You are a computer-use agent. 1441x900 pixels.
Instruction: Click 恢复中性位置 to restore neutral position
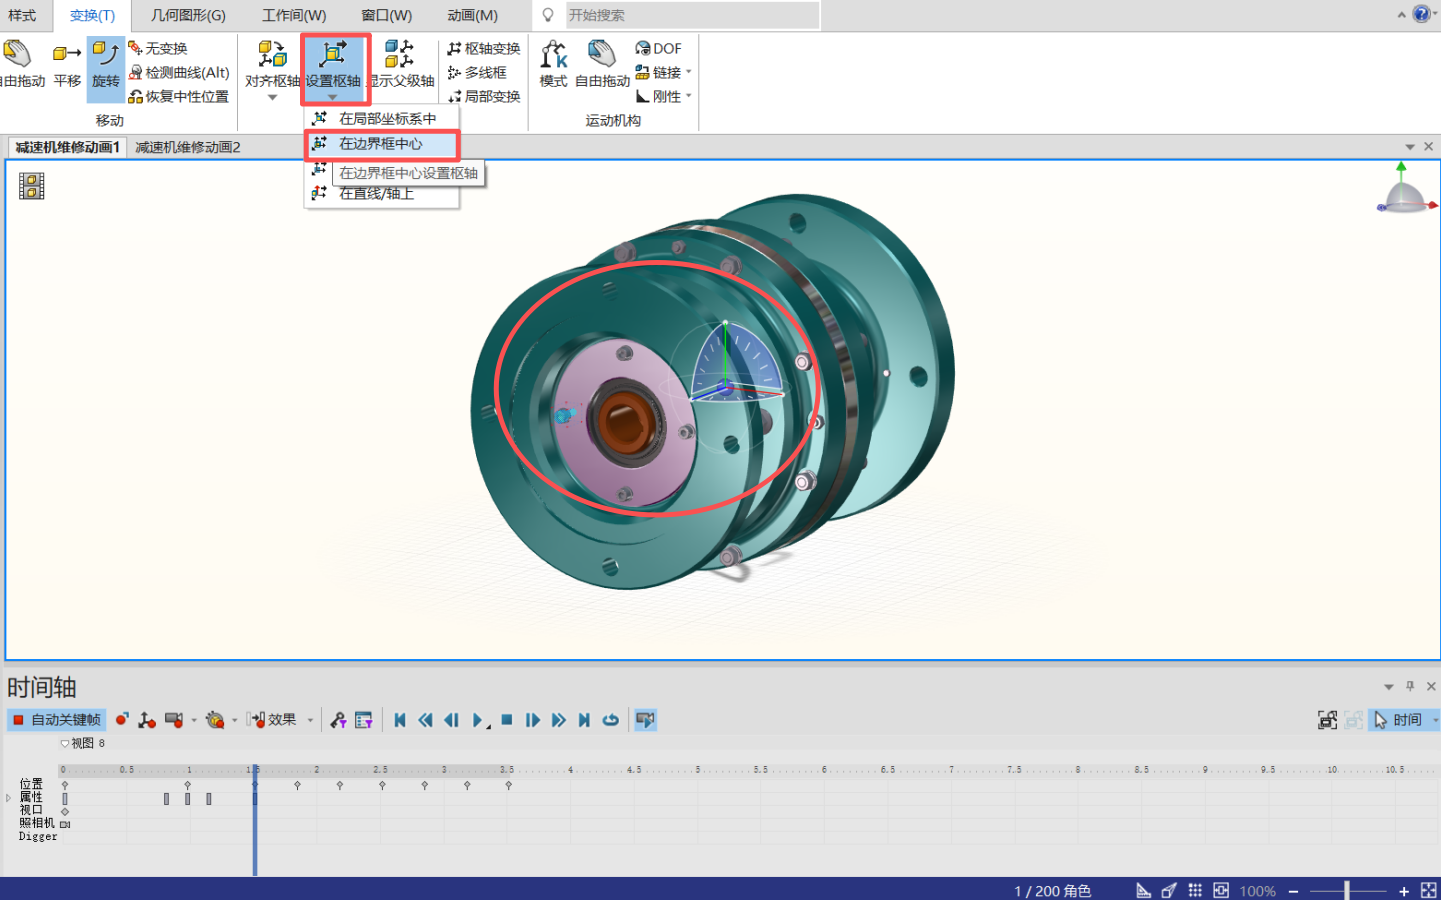[179, 96]
